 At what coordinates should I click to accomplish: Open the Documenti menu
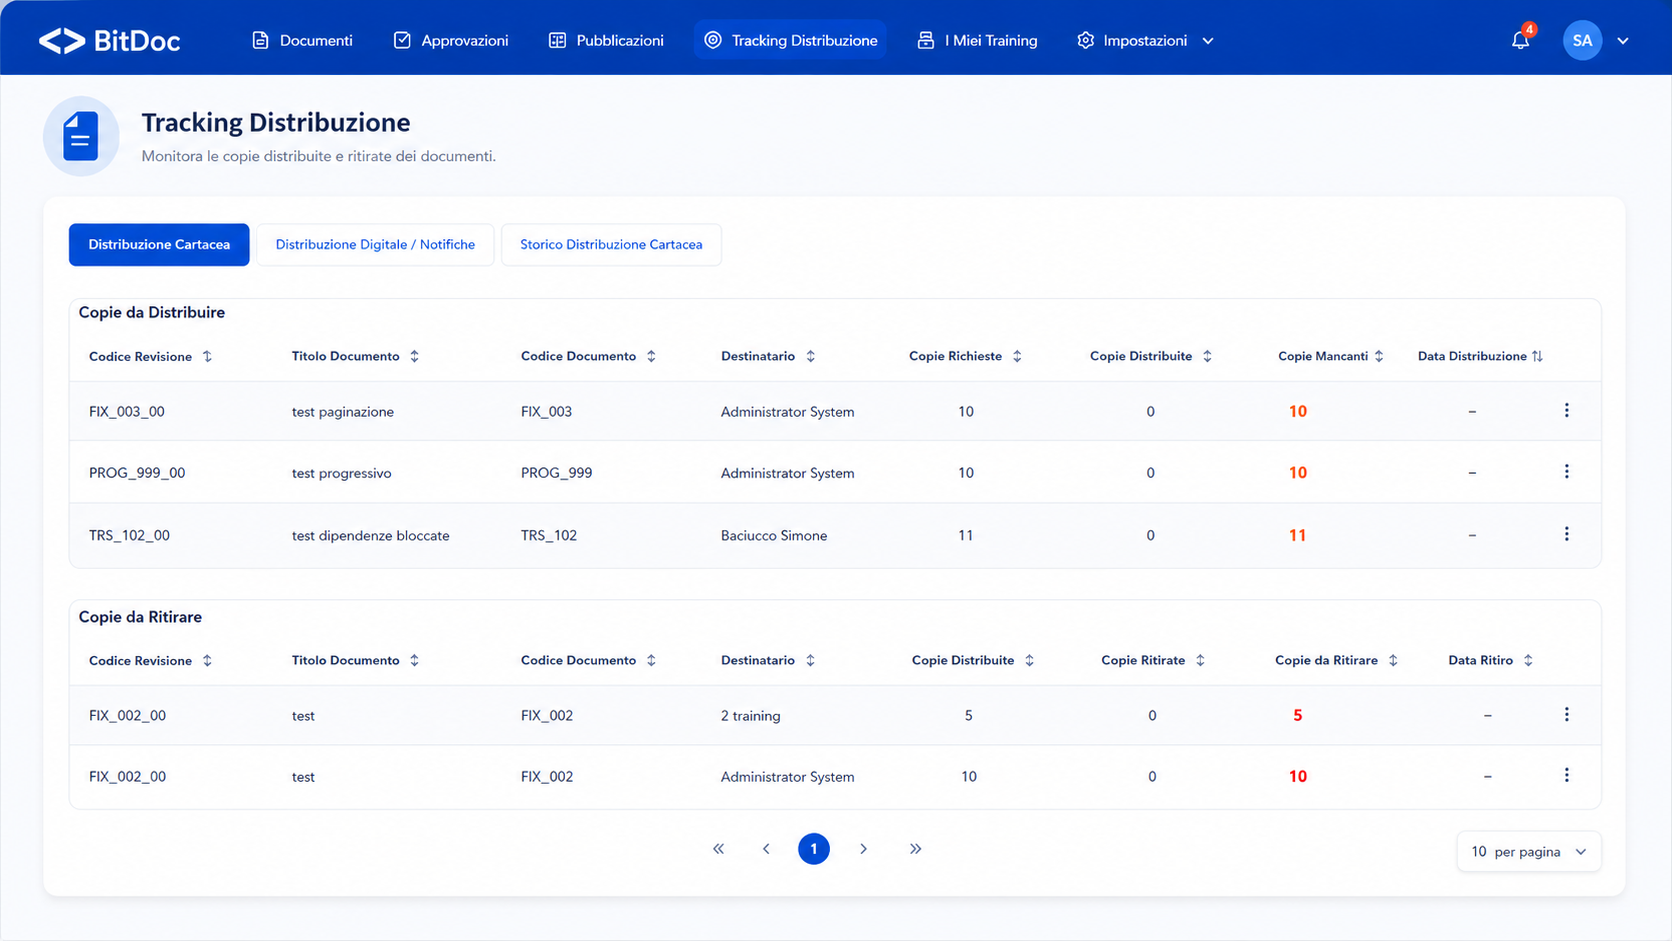302,41
